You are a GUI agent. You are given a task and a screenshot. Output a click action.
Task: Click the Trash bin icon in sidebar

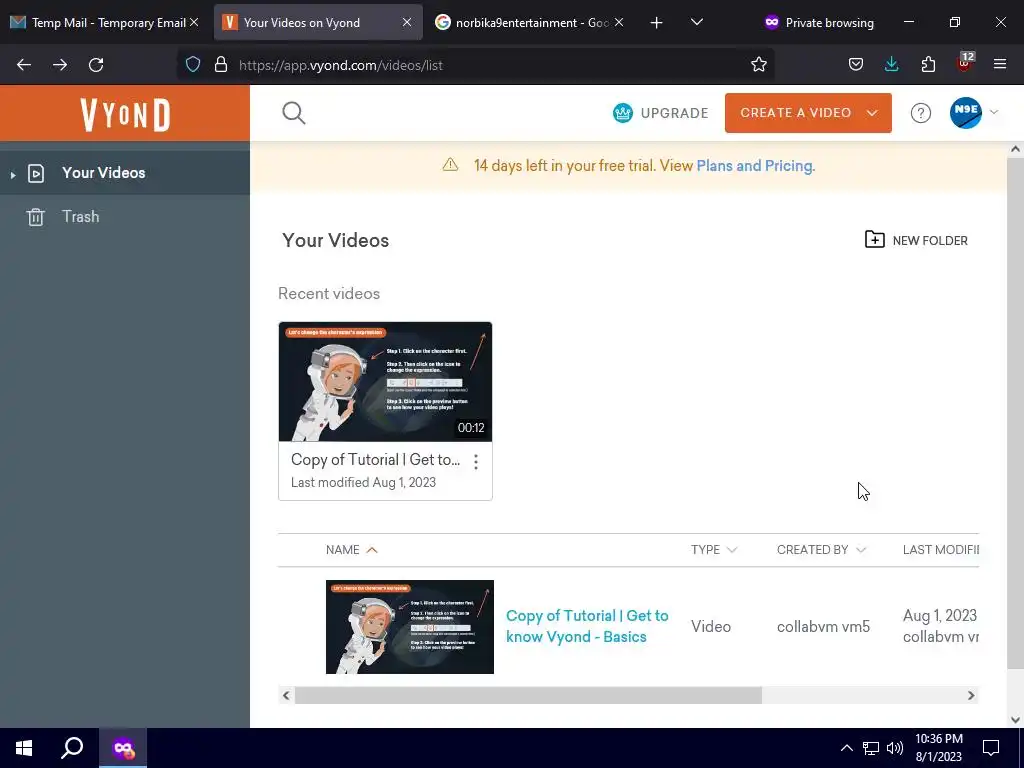(x=35, y=217)
